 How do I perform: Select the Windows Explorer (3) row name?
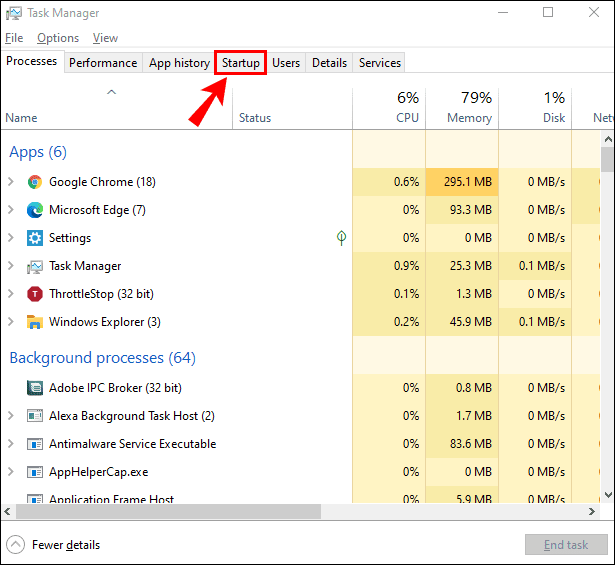(105, 322)
